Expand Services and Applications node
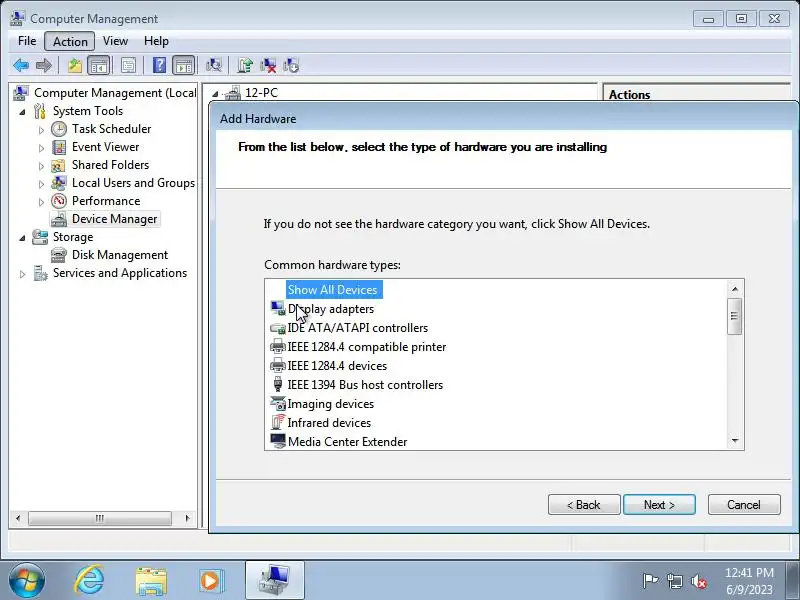This screenshot has height=600, width=800. coord(22,274)
